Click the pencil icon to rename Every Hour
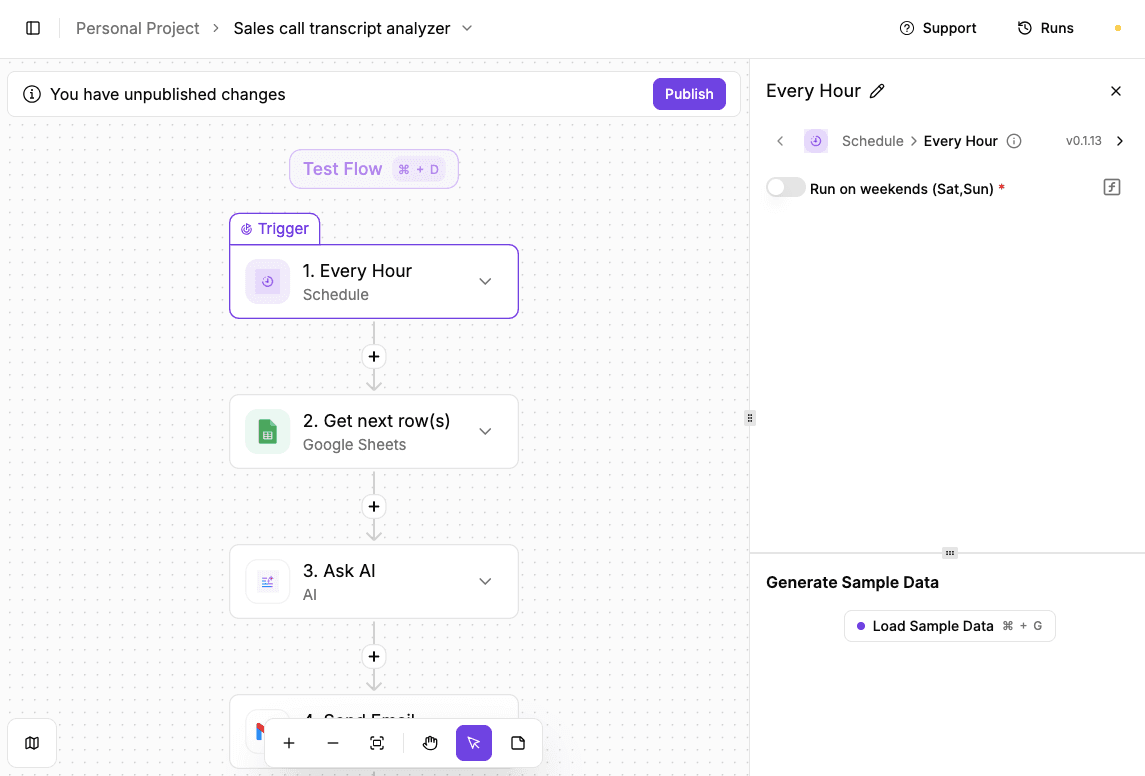1145x776 pixels. coord(878,90)
